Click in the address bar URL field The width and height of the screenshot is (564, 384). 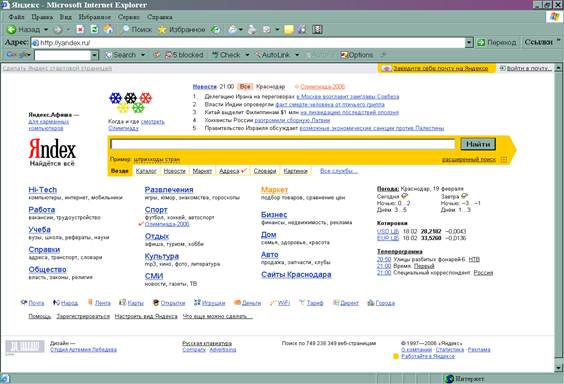[248, 43]
